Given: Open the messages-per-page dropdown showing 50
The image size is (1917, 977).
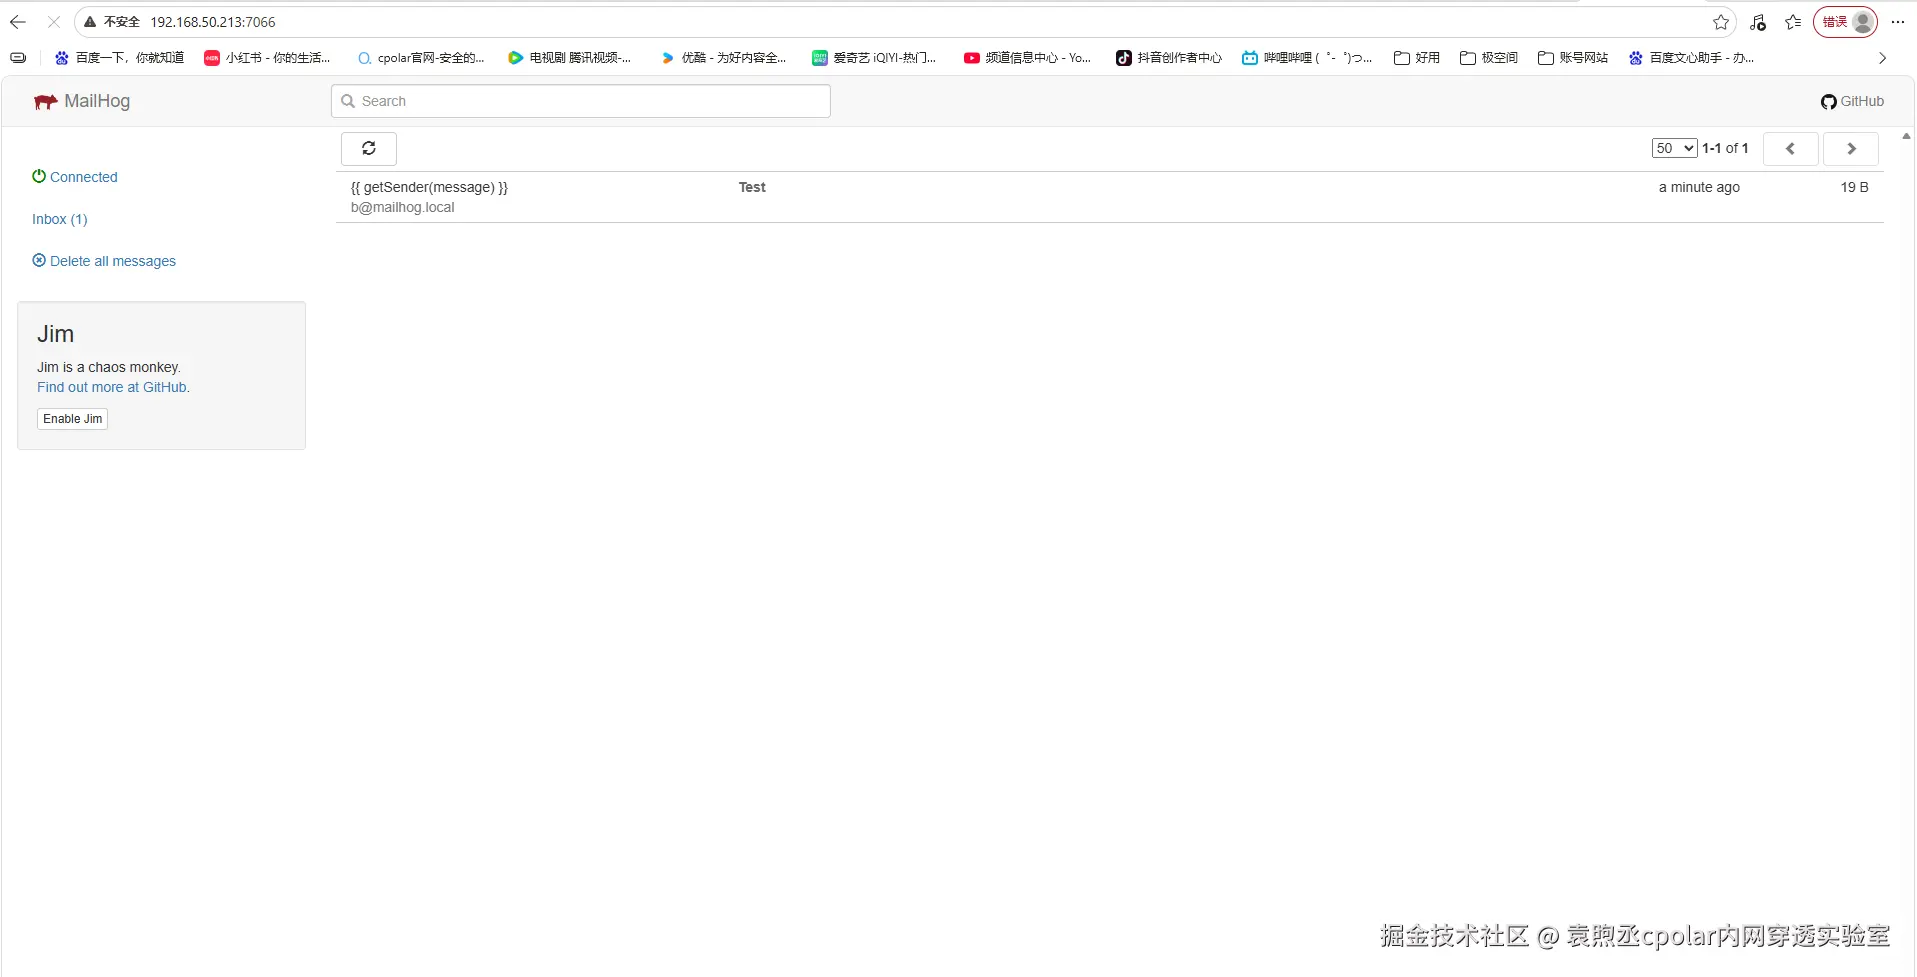Looking at the screenshot, I should tap(1674, 148).
